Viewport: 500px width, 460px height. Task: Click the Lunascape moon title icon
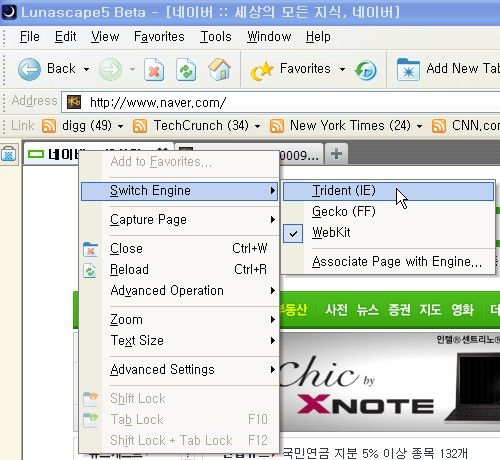8,12
